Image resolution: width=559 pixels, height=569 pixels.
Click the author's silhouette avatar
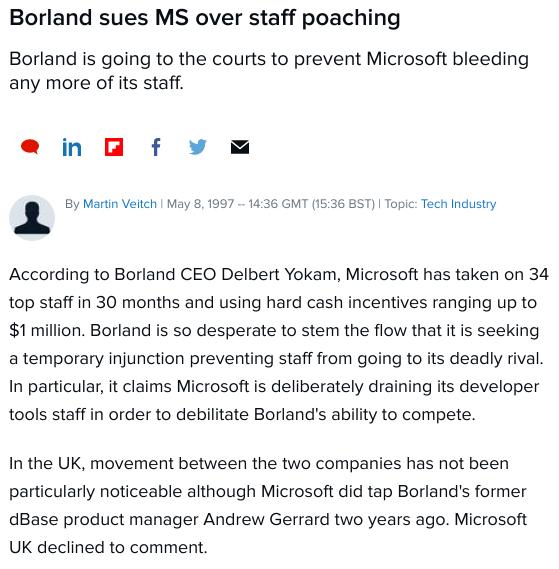[32, 218]
